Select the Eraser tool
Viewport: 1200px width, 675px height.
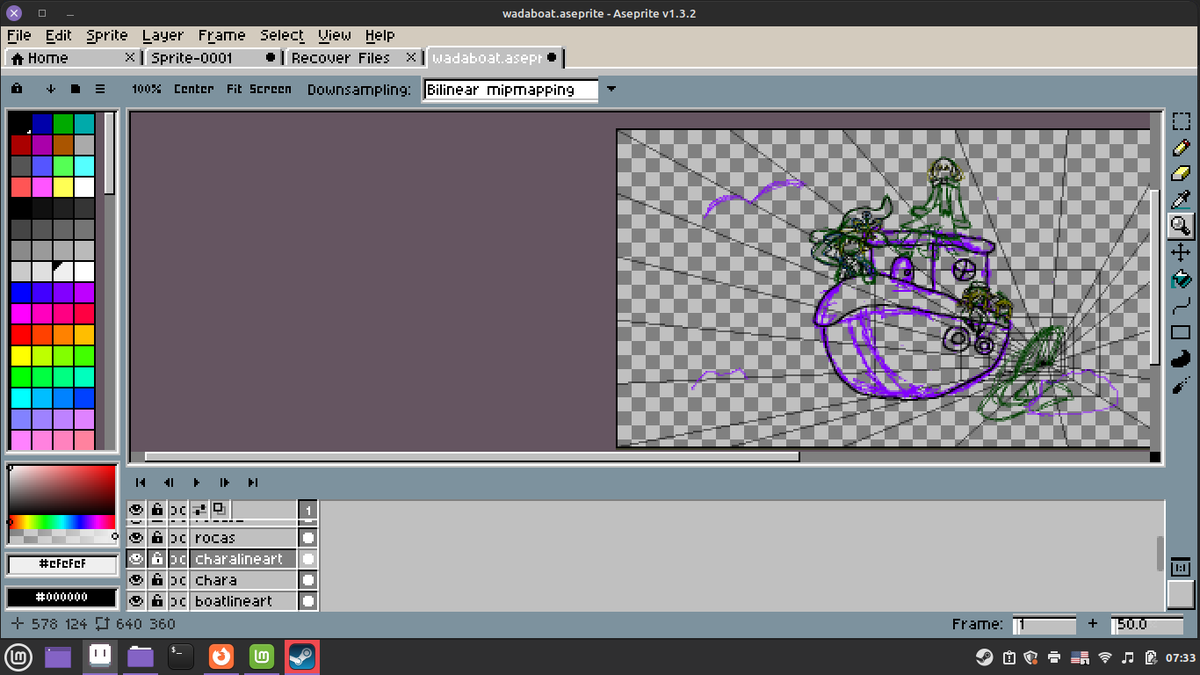tap(1180, 173)
